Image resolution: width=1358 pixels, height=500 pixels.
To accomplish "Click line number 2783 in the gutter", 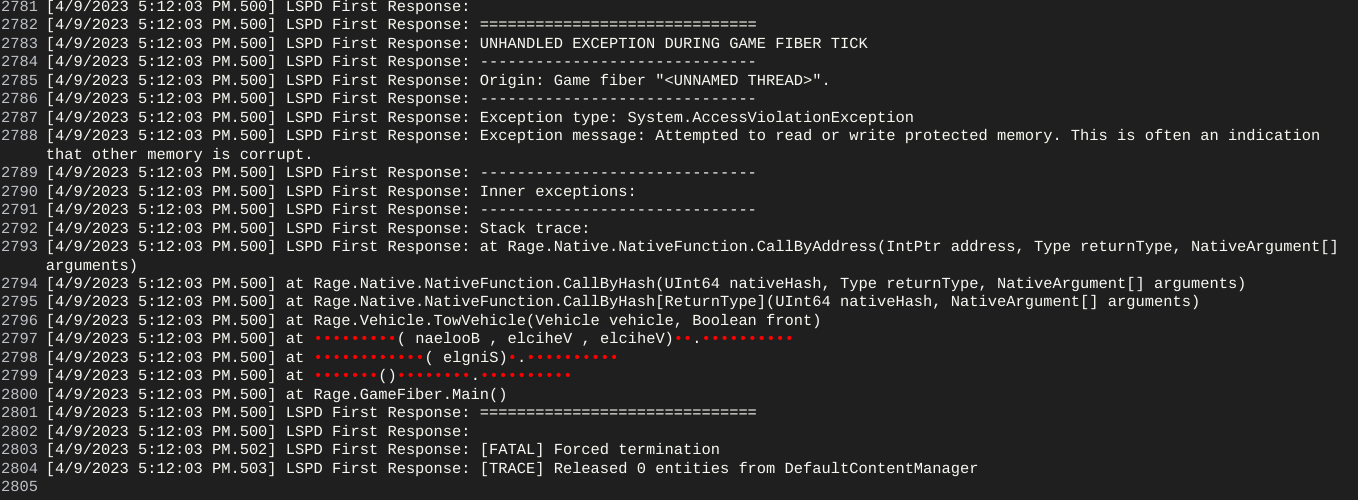I will coord(20,43).
